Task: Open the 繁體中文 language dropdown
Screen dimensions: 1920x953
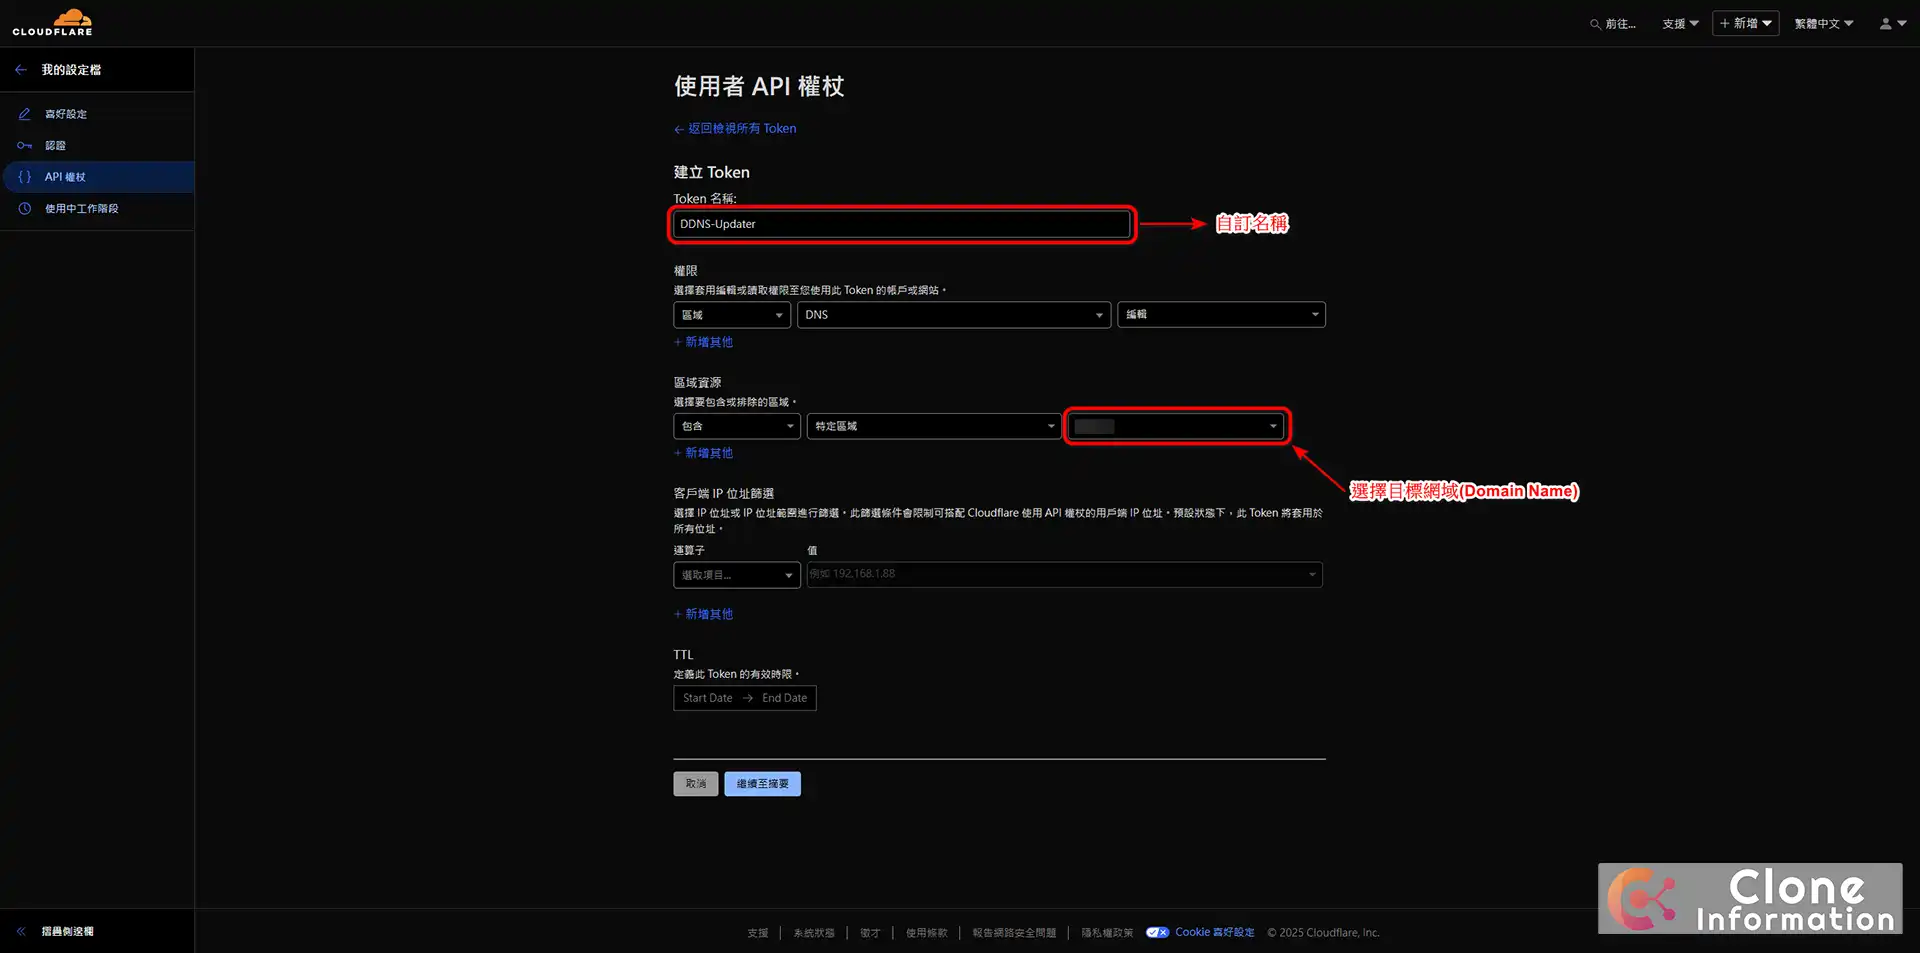Action: point(1822,23)
